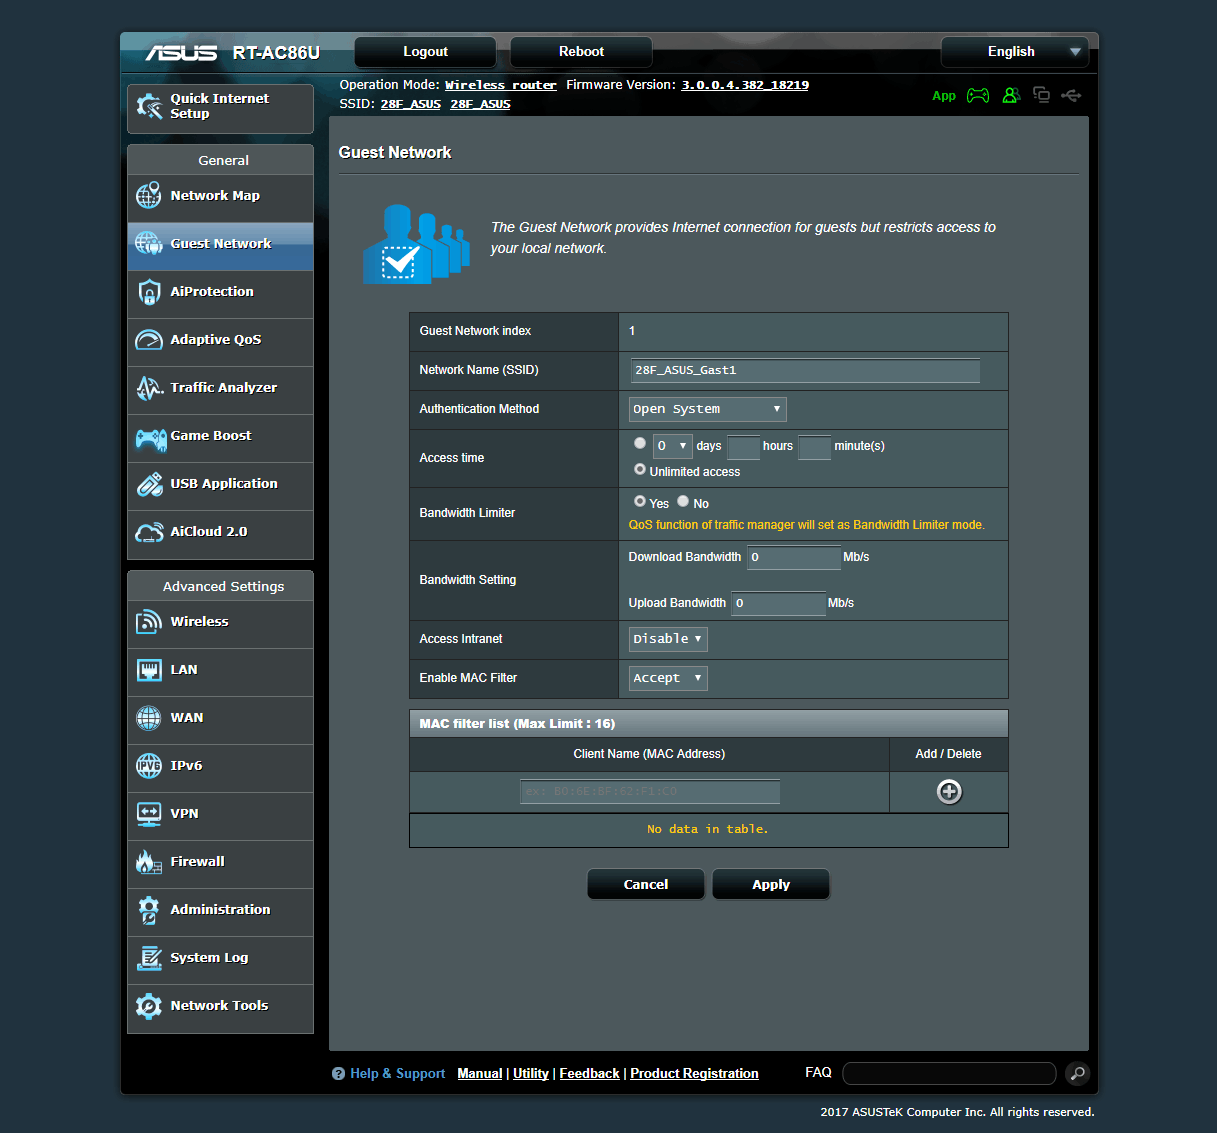Open the Access Intranet dropdown
This screenshot has width=1217, height=1133.
click(668, 639)
